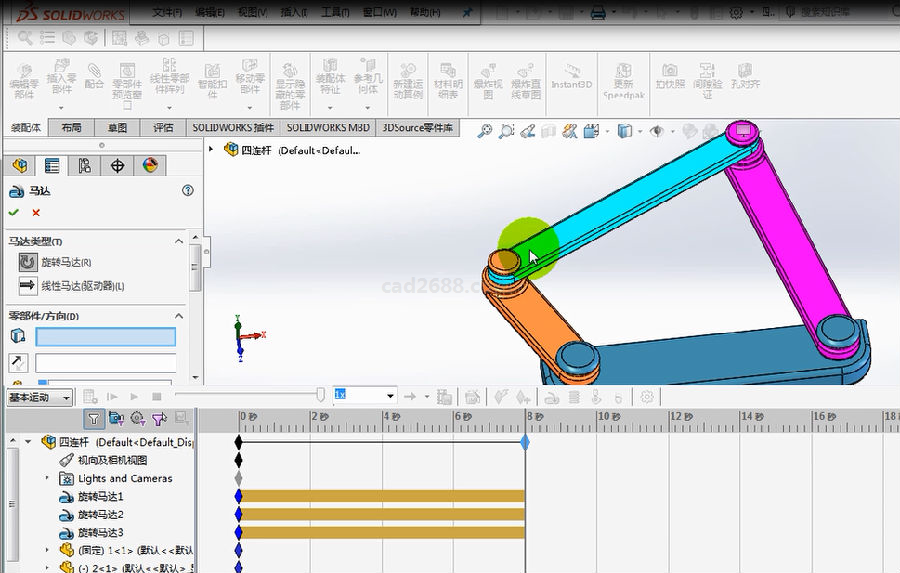Image resolution: width=900 pixels, height=573 pixels.
Task: Collapse the 马达类型 section chevron
Action: pyautogui.click(x=180, y=241)
